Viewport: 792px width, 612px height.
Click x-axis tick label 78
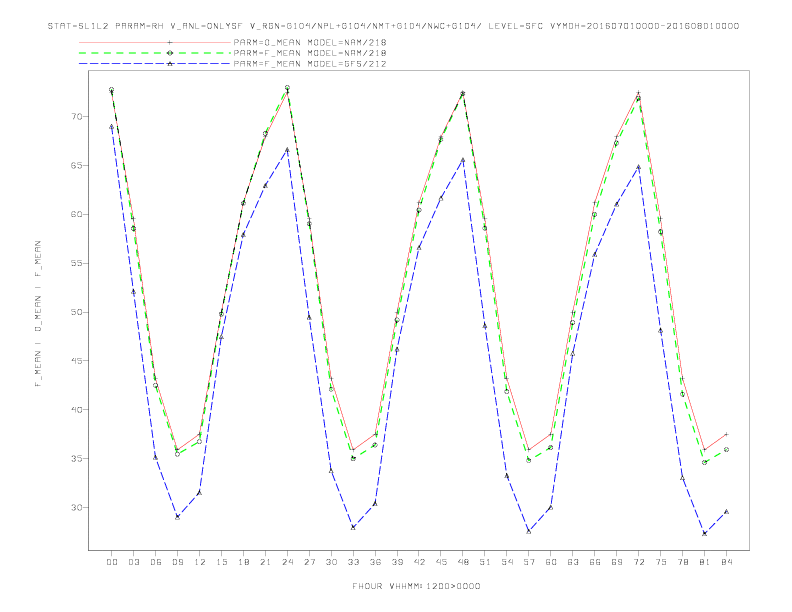(682, 562)
